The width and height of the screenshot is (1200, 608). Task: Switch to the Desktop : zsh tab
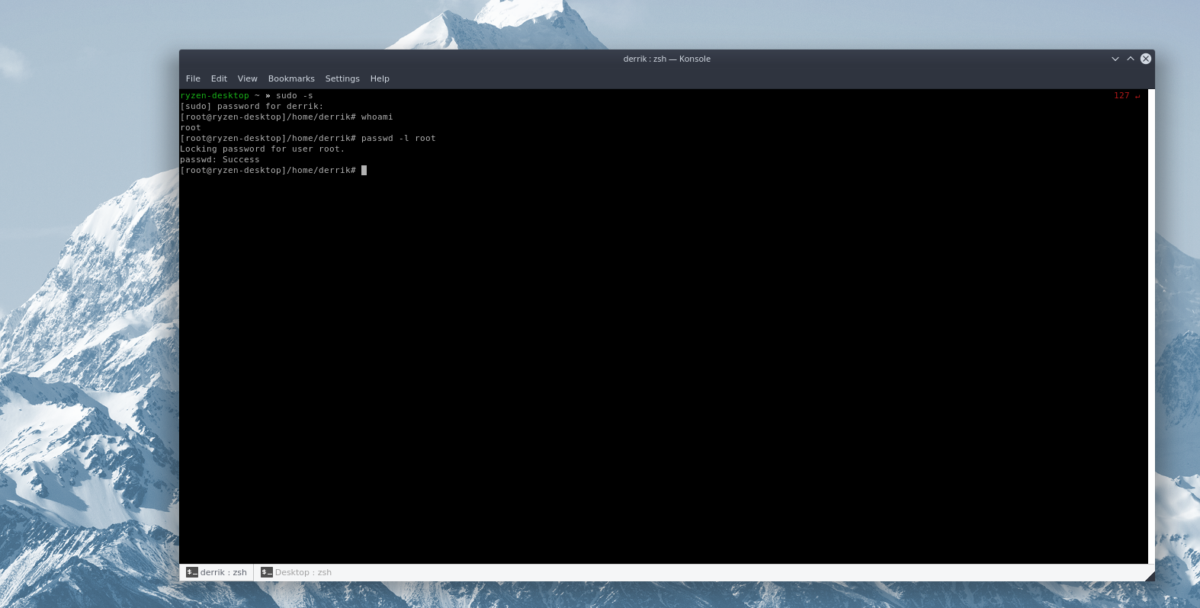click(x=295, y=572)
